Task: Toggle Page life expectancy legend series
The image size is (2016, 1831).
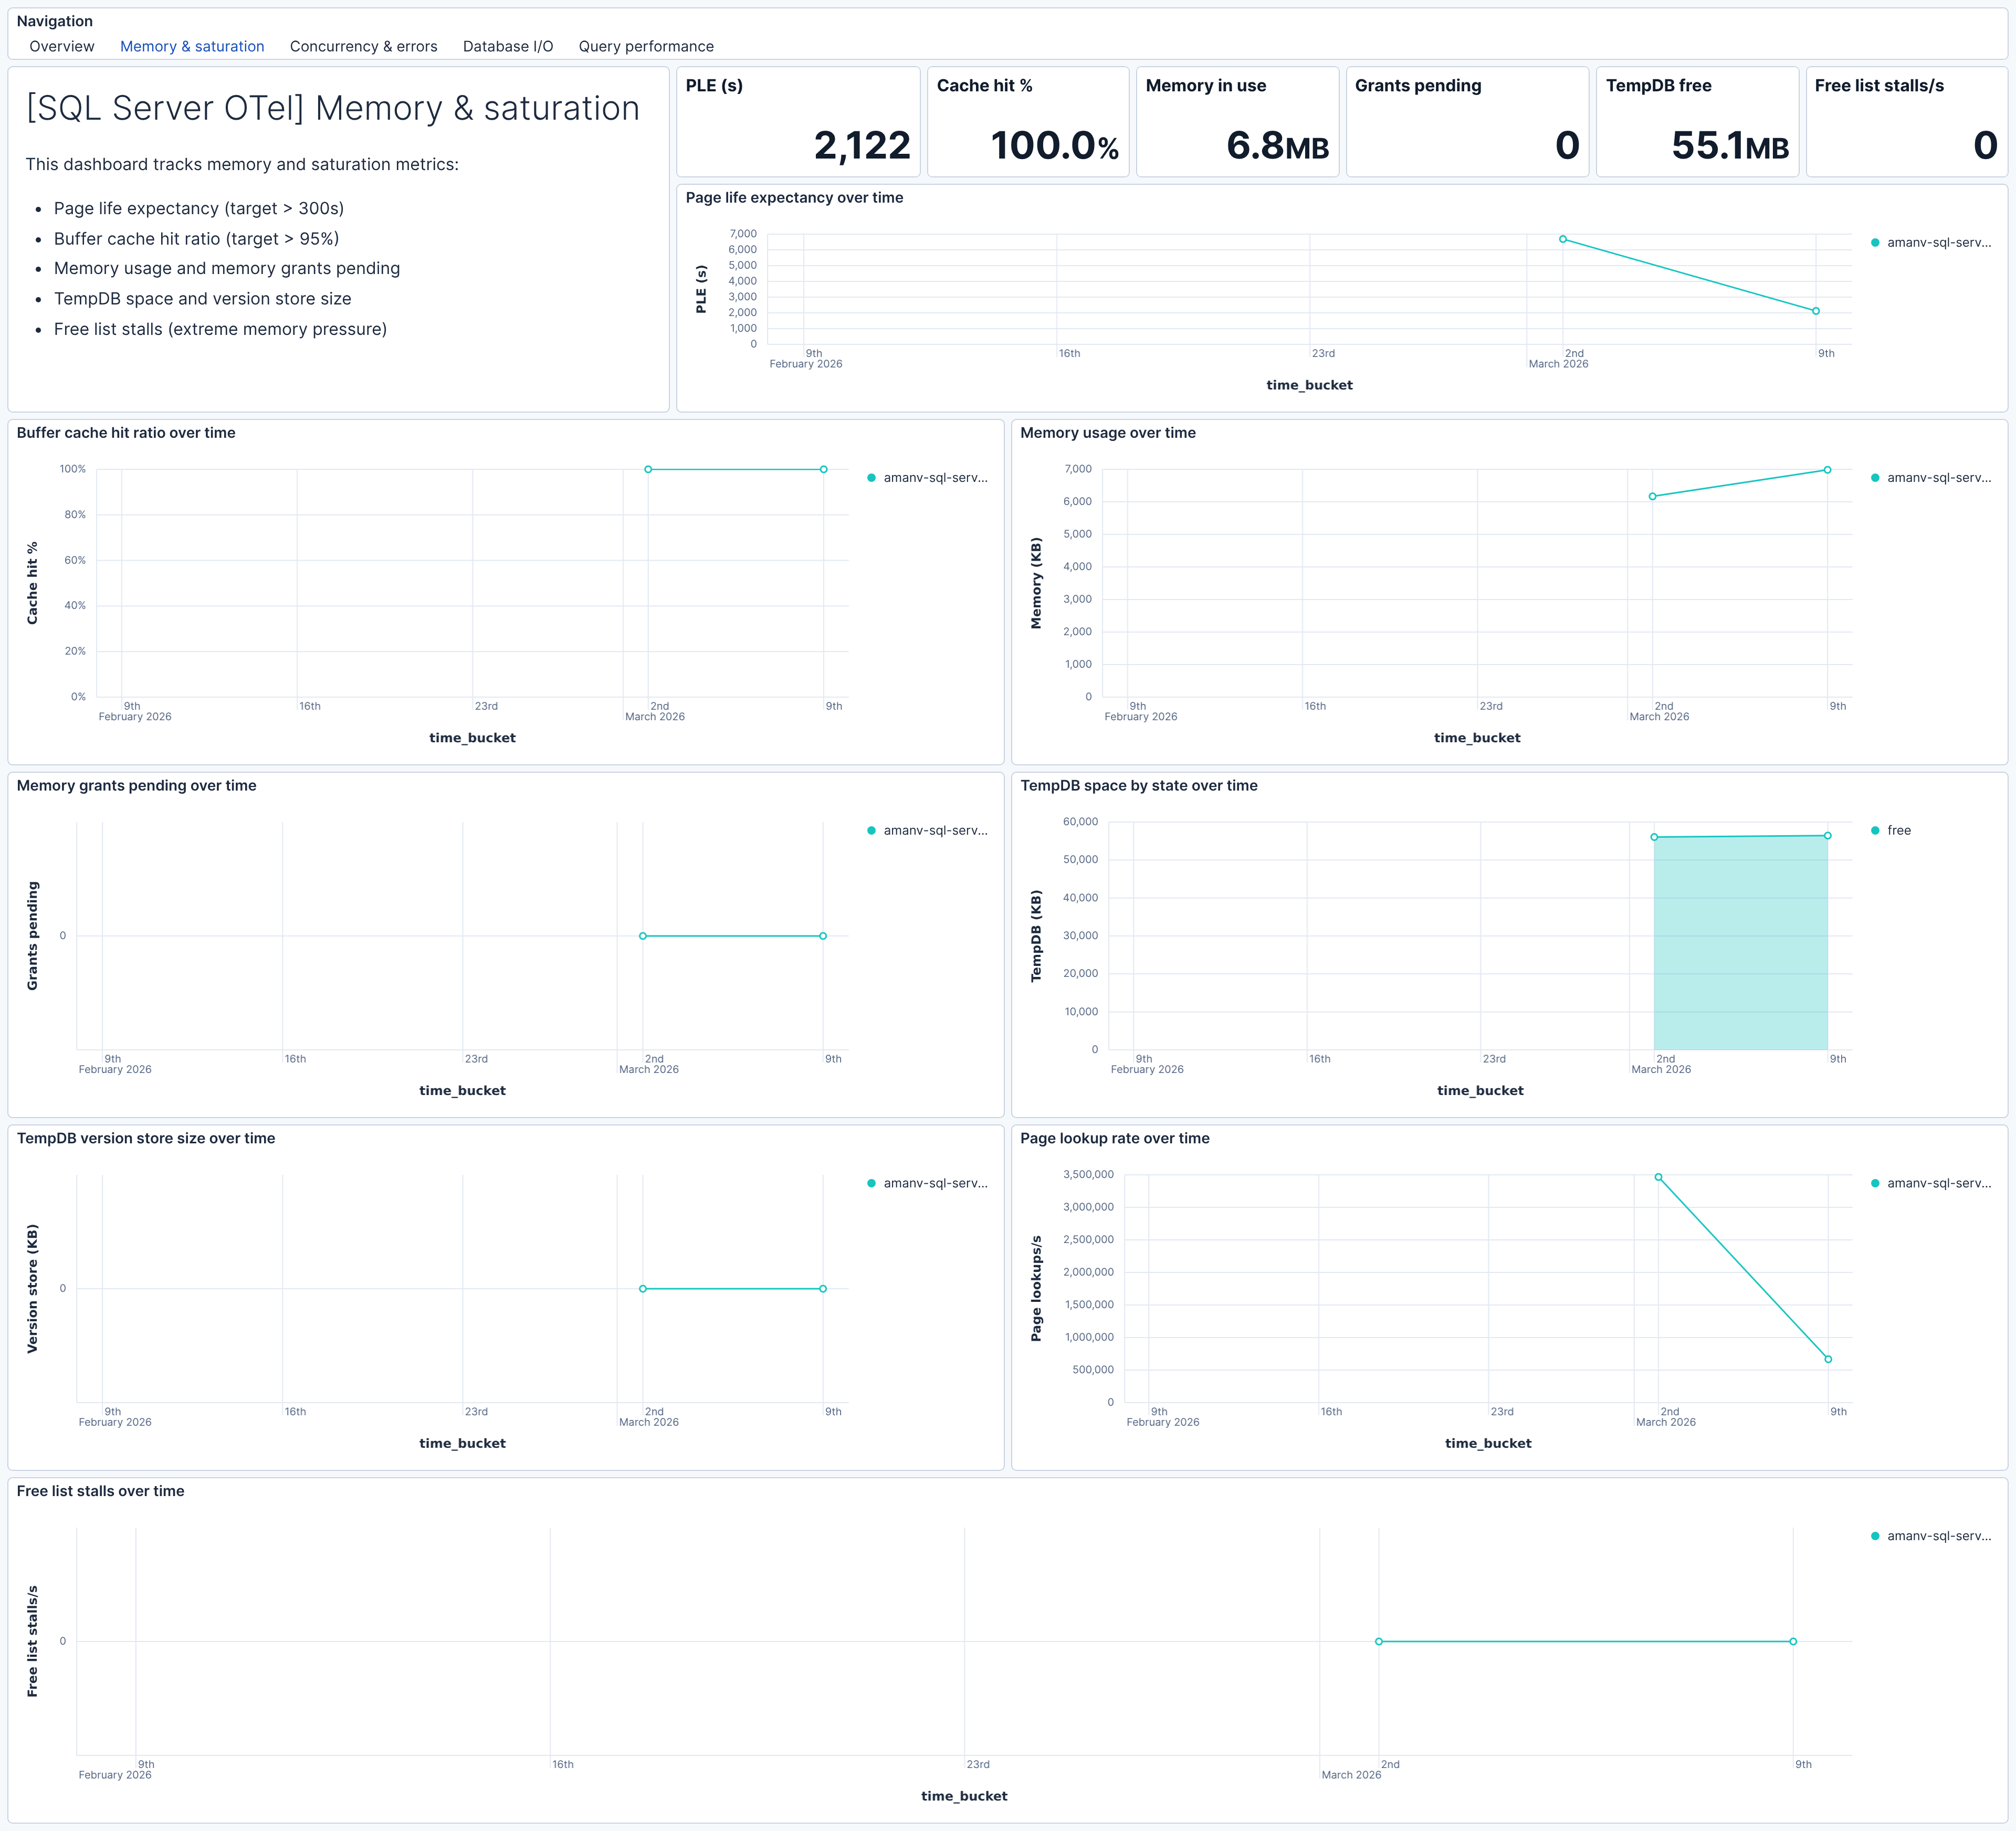Action: click(1937, 243)
